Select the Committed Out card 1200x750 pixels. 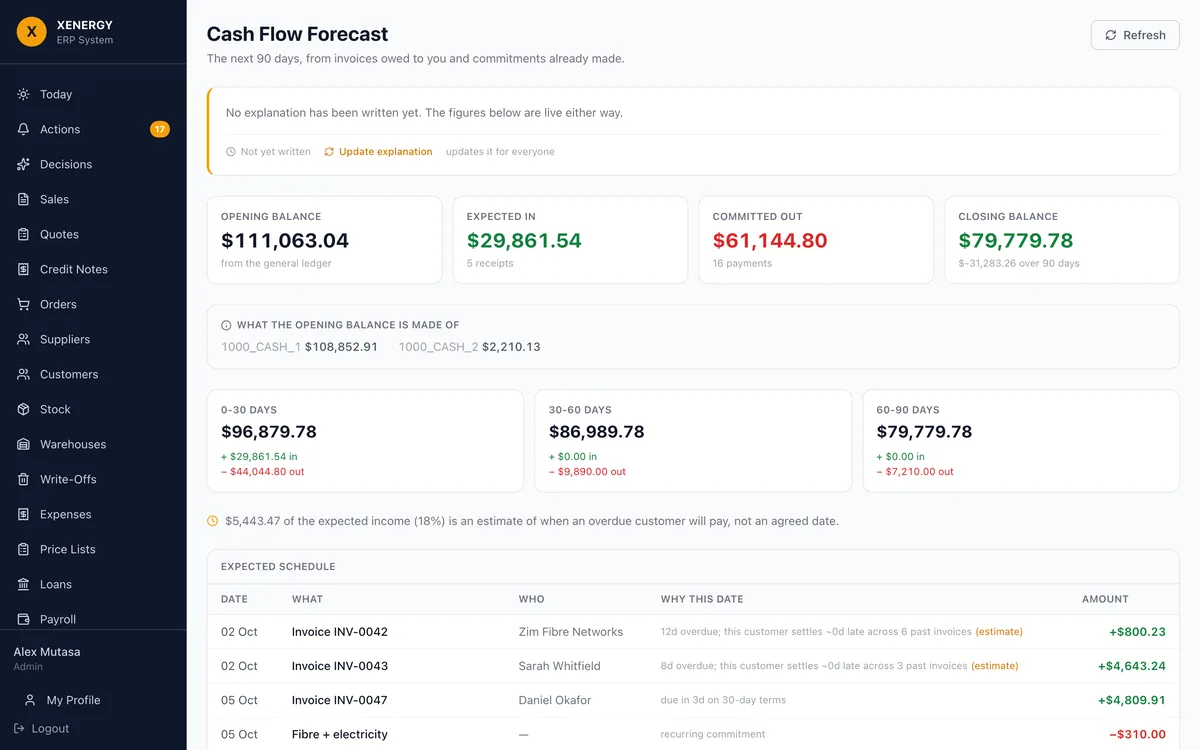pos(816,240)
